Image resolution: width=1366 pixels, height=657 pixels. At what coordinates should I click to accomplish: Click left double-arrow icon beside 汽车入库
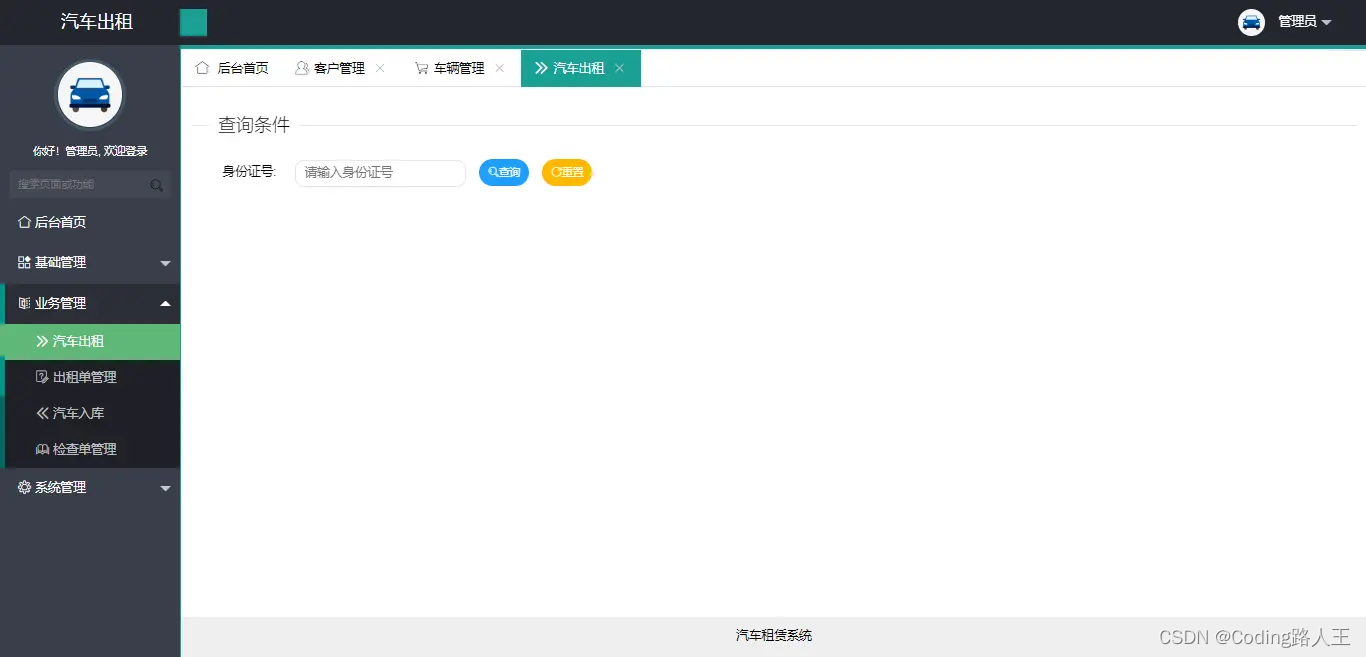pyautogui.click(x=42, y=413)
